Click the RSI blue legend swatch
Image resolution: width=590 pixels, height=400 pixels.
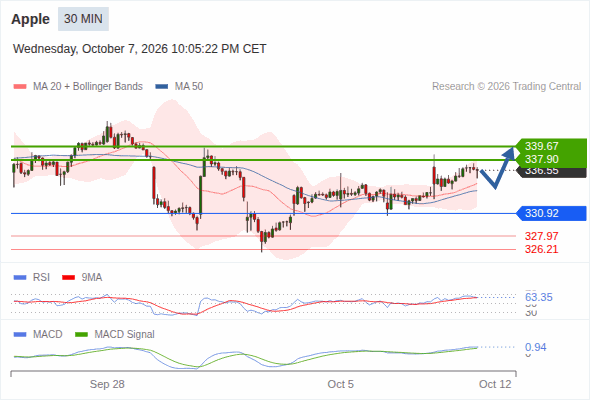click(x=20, y=278)
